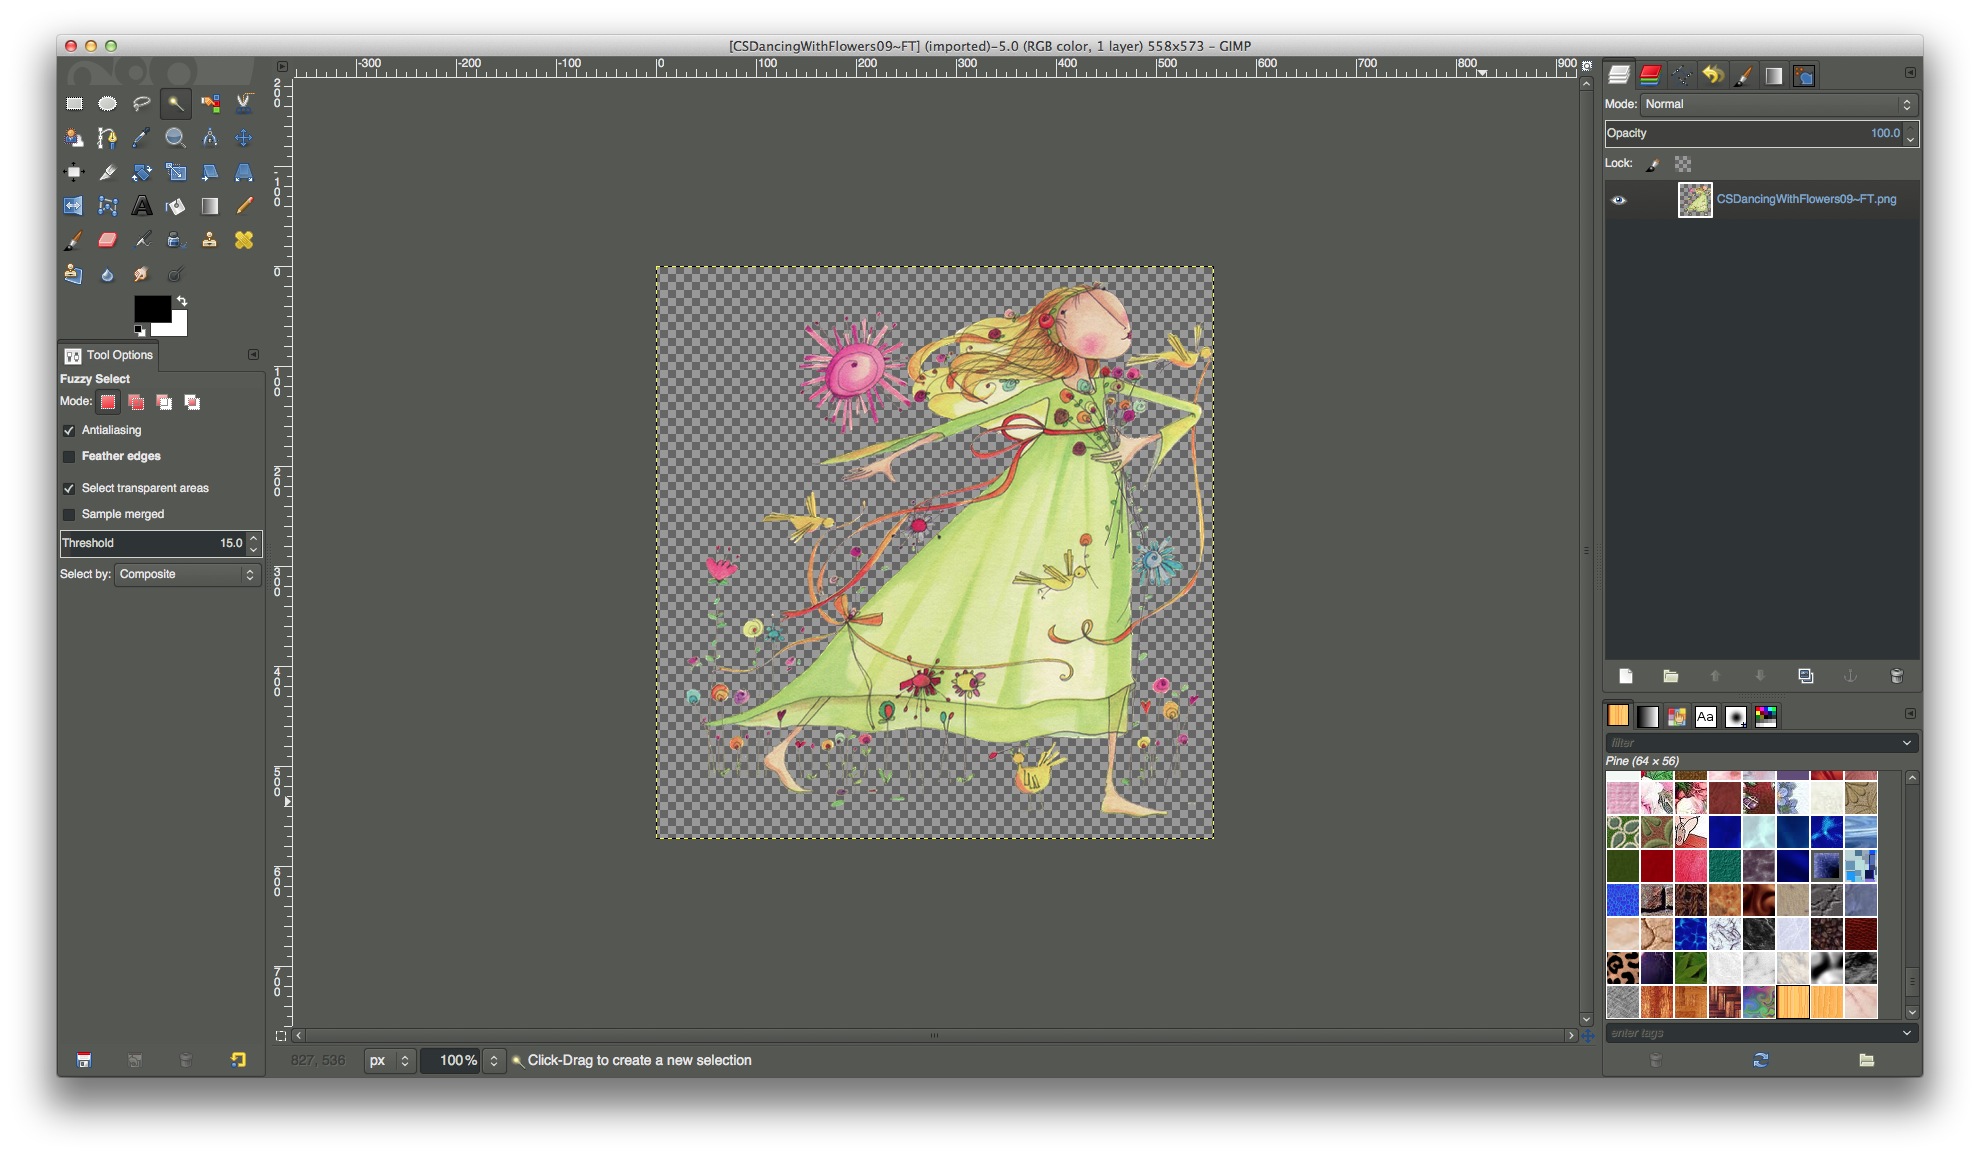Delete layer using trash icon
Image resolution: width=1980 pixels, height=1156 pixels.
[1896, 676]
